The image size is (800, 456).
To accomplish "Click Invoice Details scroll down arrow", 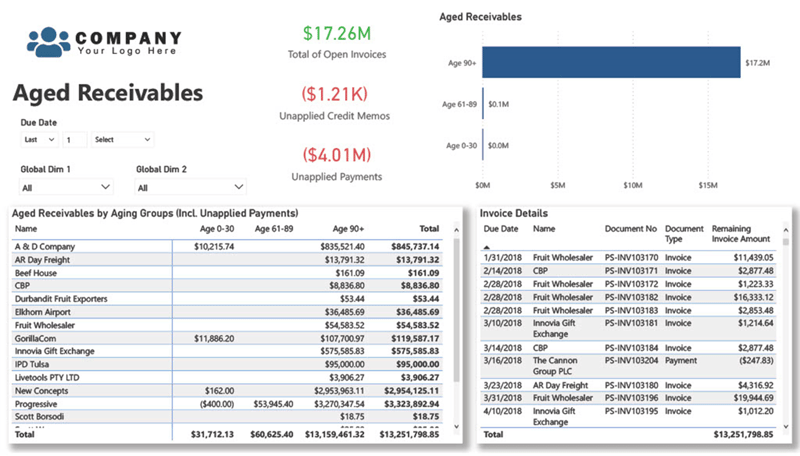I will pos(786,424).
